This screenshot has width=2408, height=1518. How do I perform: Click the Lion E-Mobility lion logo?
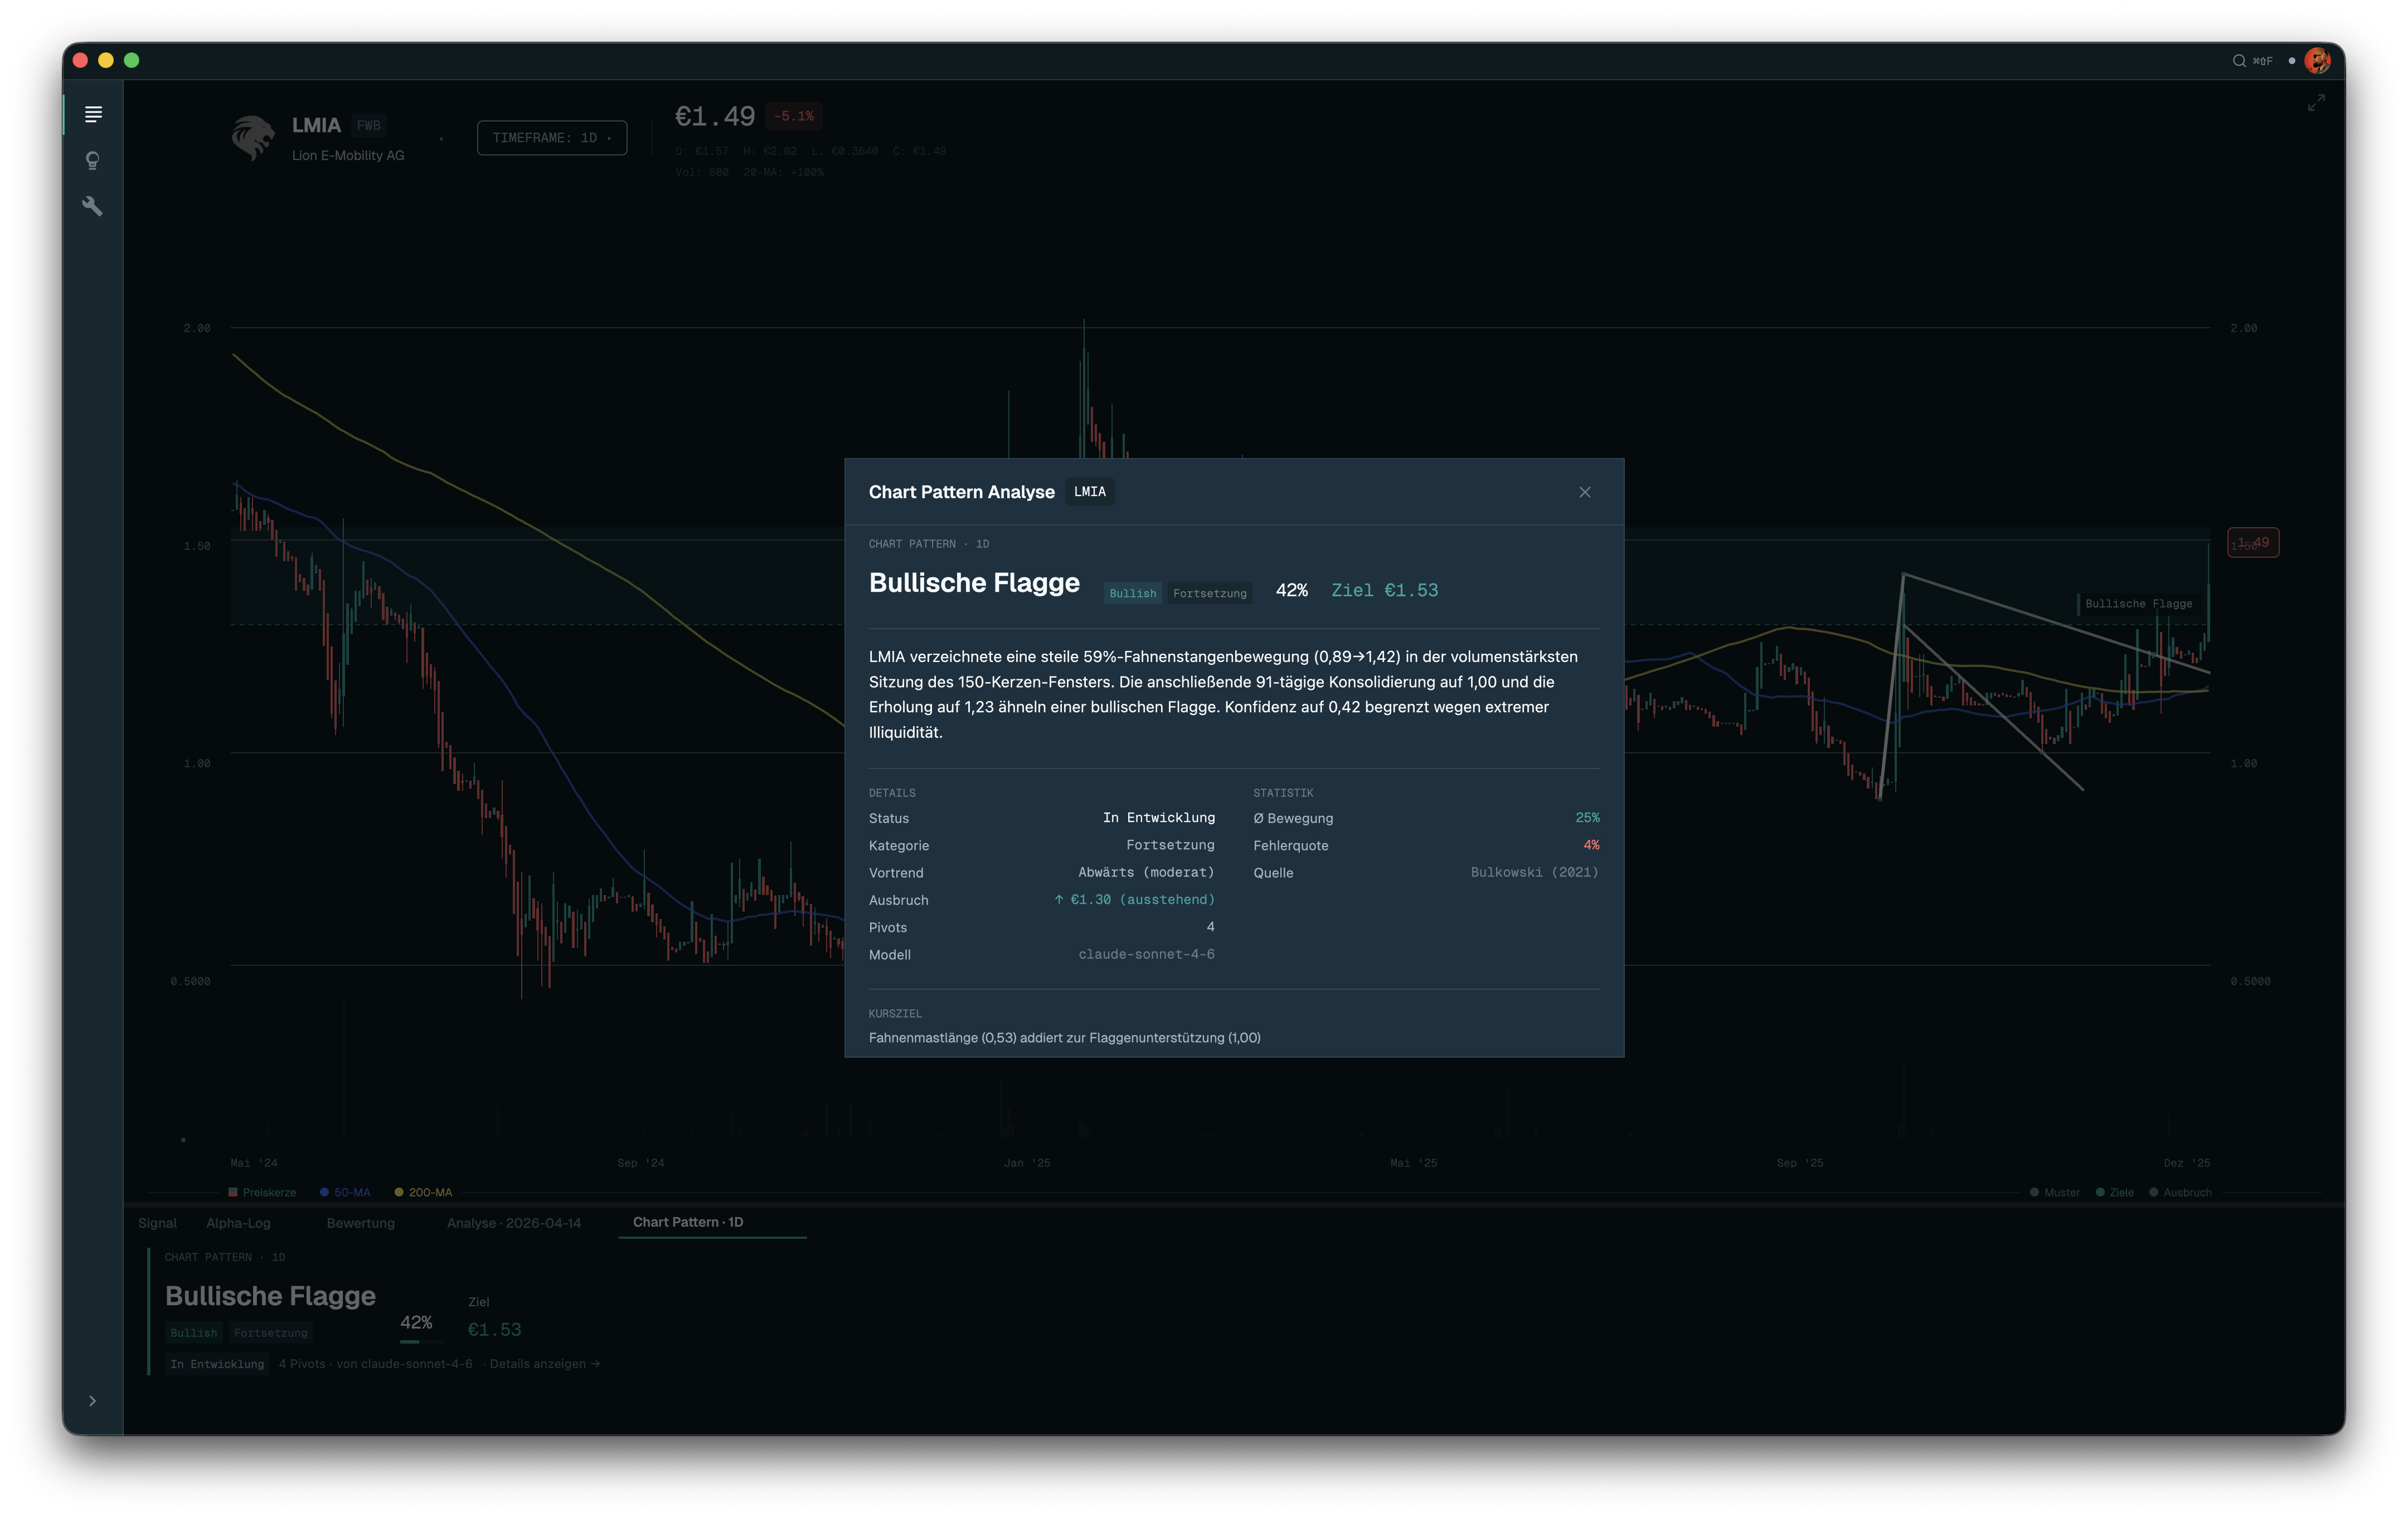[x=253, y=138]
